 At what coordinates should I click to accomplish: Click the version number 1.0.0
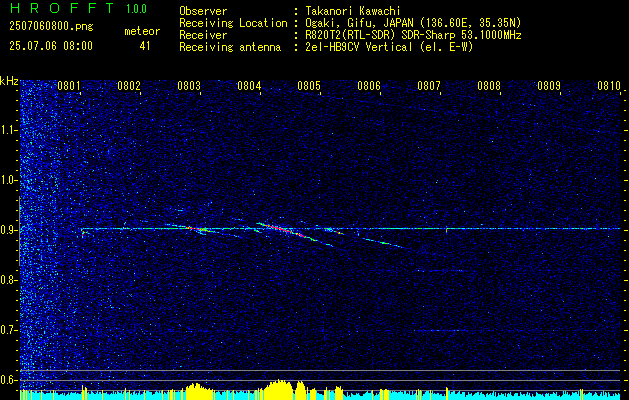[x=136, y=9]
